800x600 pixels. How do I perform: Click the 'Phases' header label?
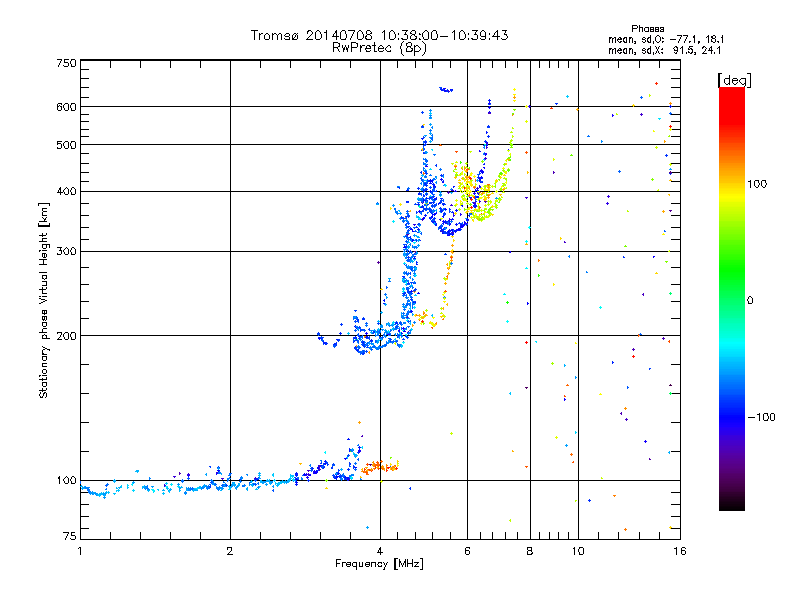coord(647,29)
